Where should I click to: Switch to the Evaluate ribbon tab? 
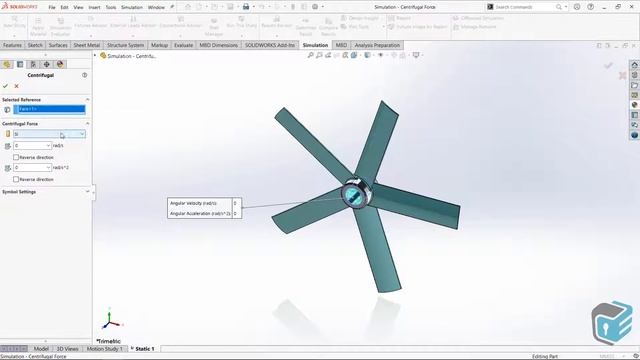(184, 45)
